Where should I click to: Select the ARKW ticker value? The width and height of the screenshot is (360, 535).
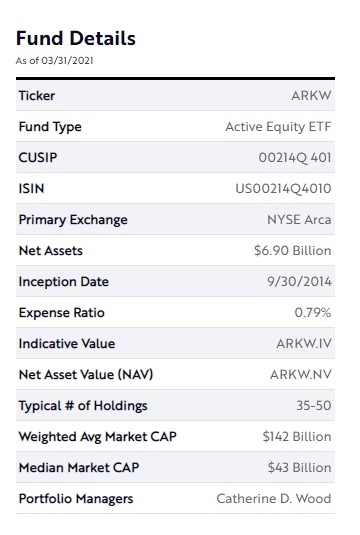coord(311,96)
